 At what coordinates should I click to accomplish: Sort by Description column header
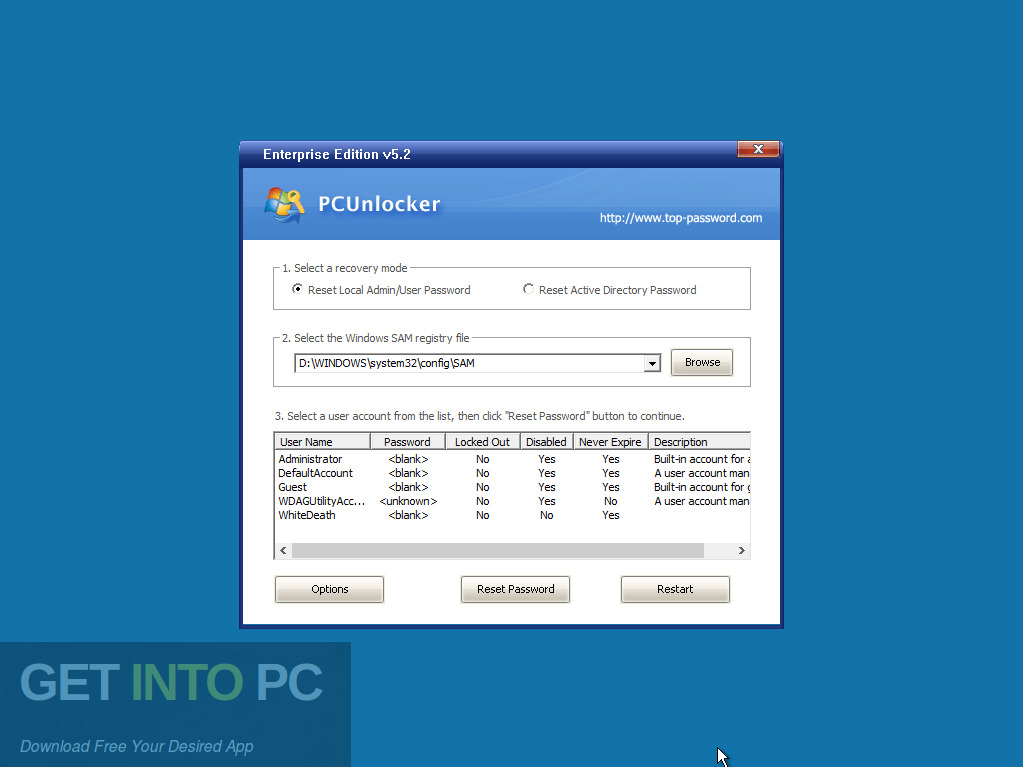click(x=699, y=442)
